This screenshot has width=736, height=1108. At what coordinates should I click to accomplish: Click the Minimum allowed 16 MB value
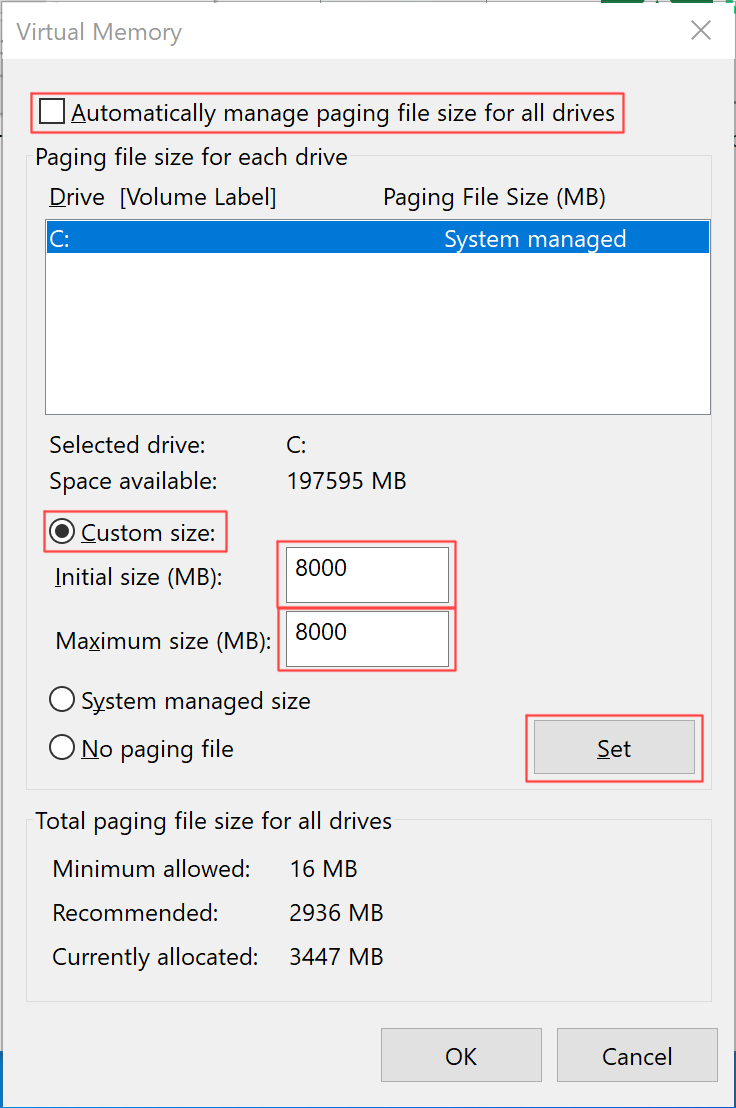[x=324, y=868]
